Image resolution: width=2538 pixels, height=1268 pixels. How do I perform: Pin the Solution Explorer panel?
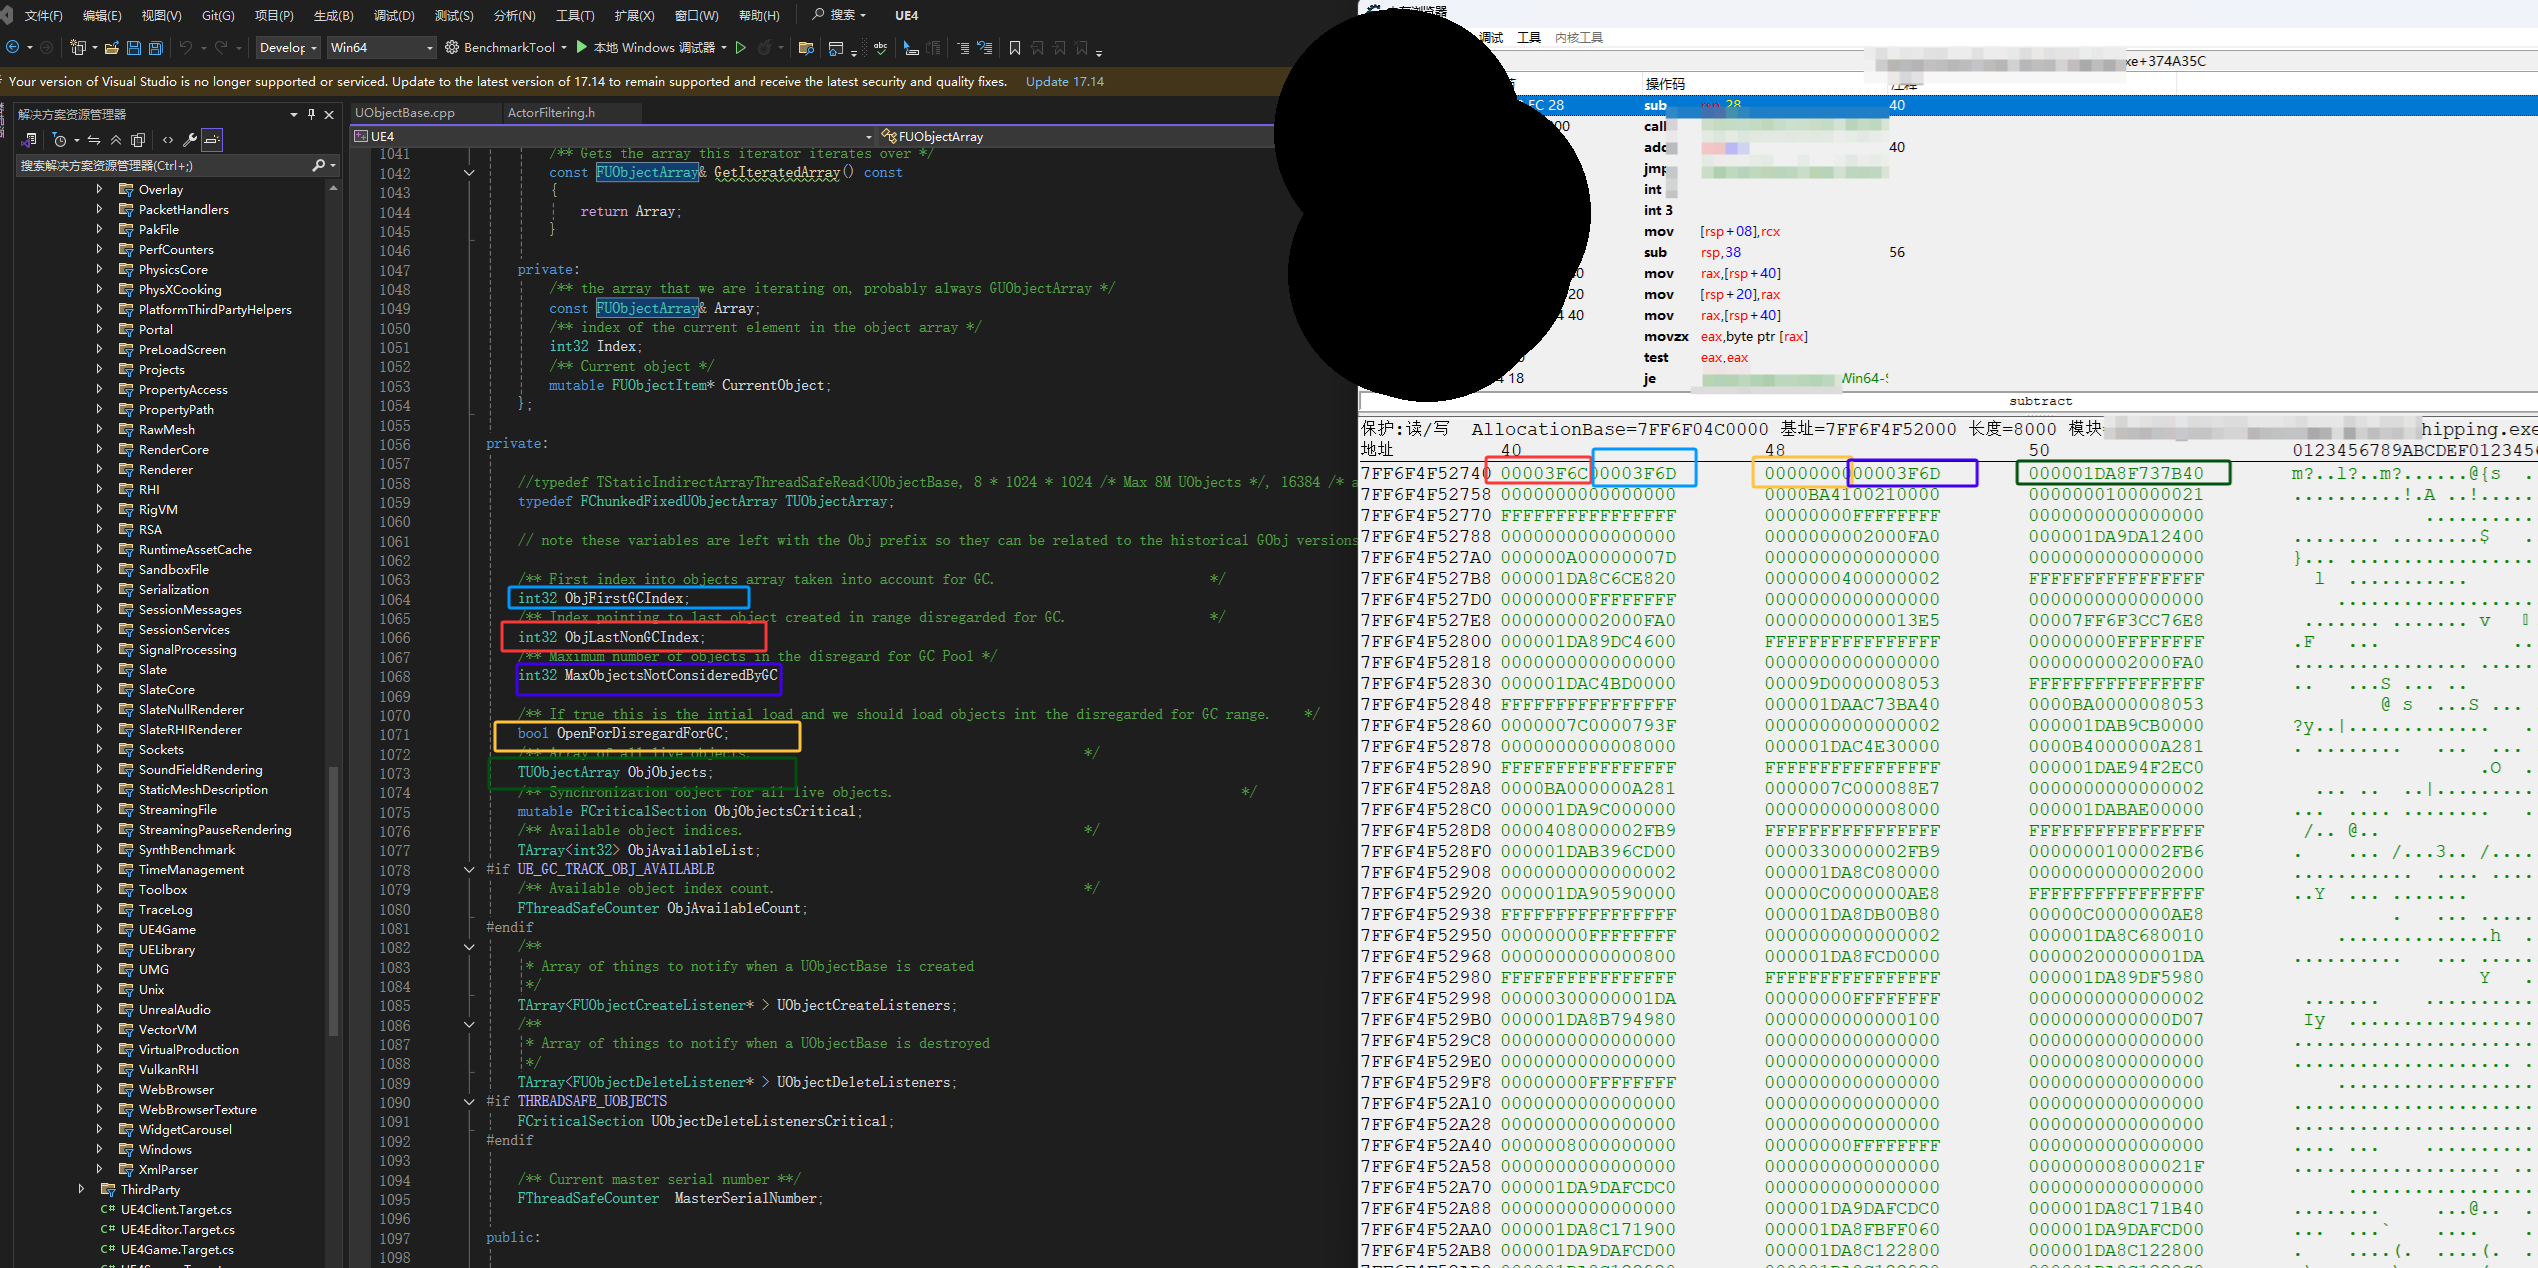coord(311,114)
